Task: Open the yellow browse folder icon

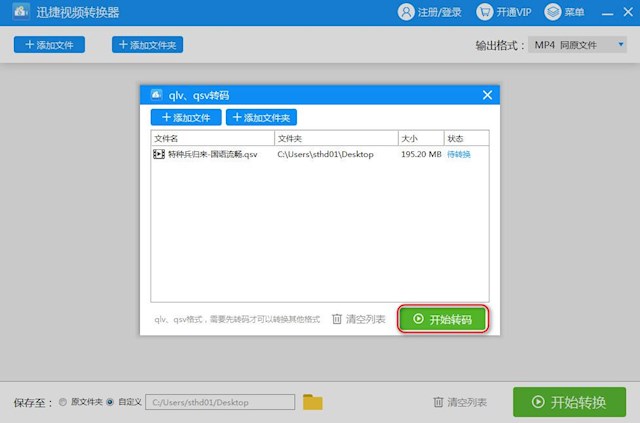Action: (313, 402)
